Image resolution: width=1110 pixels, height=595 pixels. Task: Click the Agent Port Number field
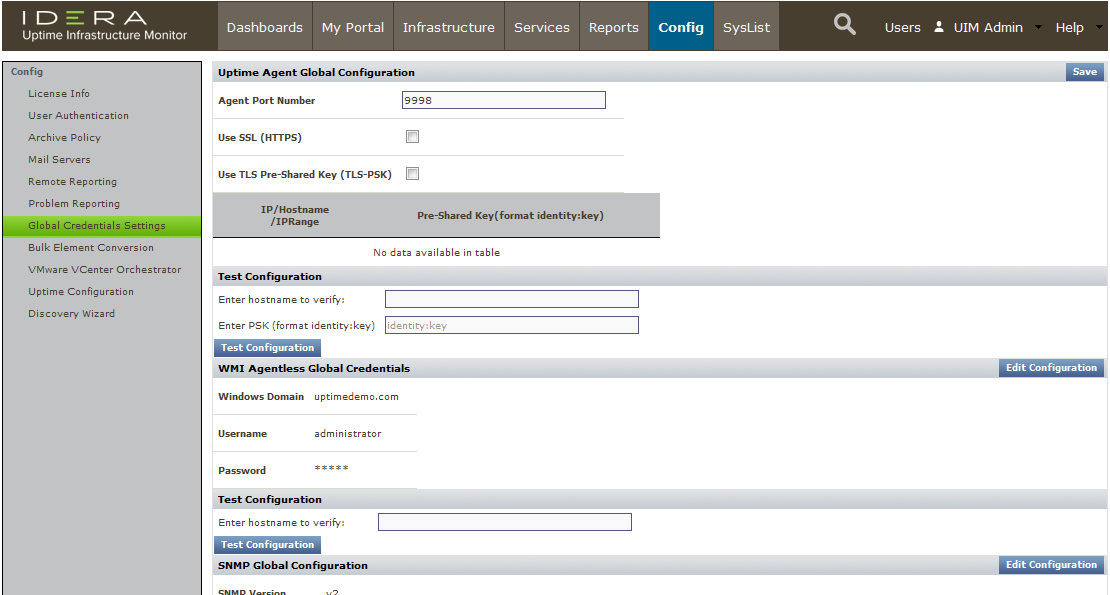click(x=504, y=100)
